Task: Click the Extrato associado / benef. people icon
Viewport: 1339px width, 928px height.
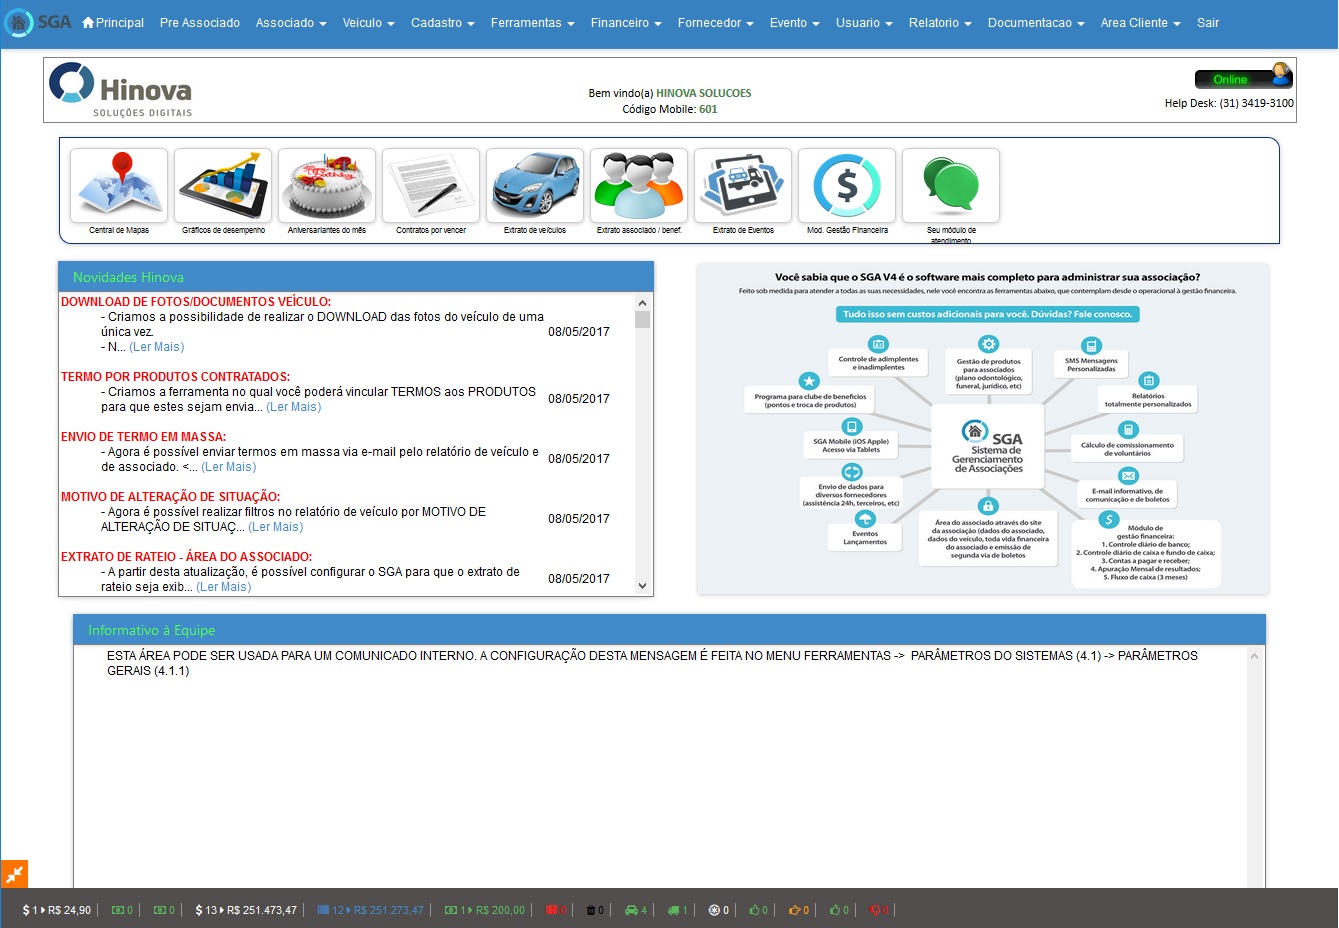Action: 639,186
